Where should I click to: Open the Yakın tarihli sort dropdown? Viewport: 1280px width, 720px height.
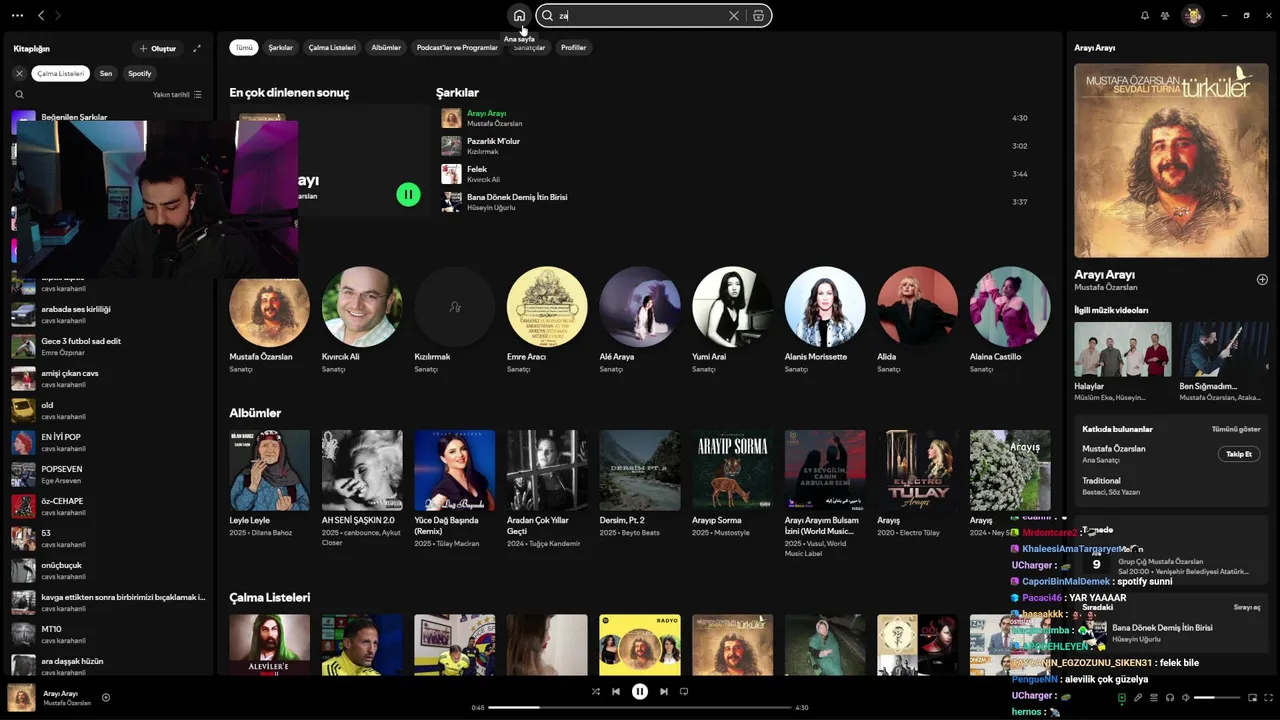(177, 95)
